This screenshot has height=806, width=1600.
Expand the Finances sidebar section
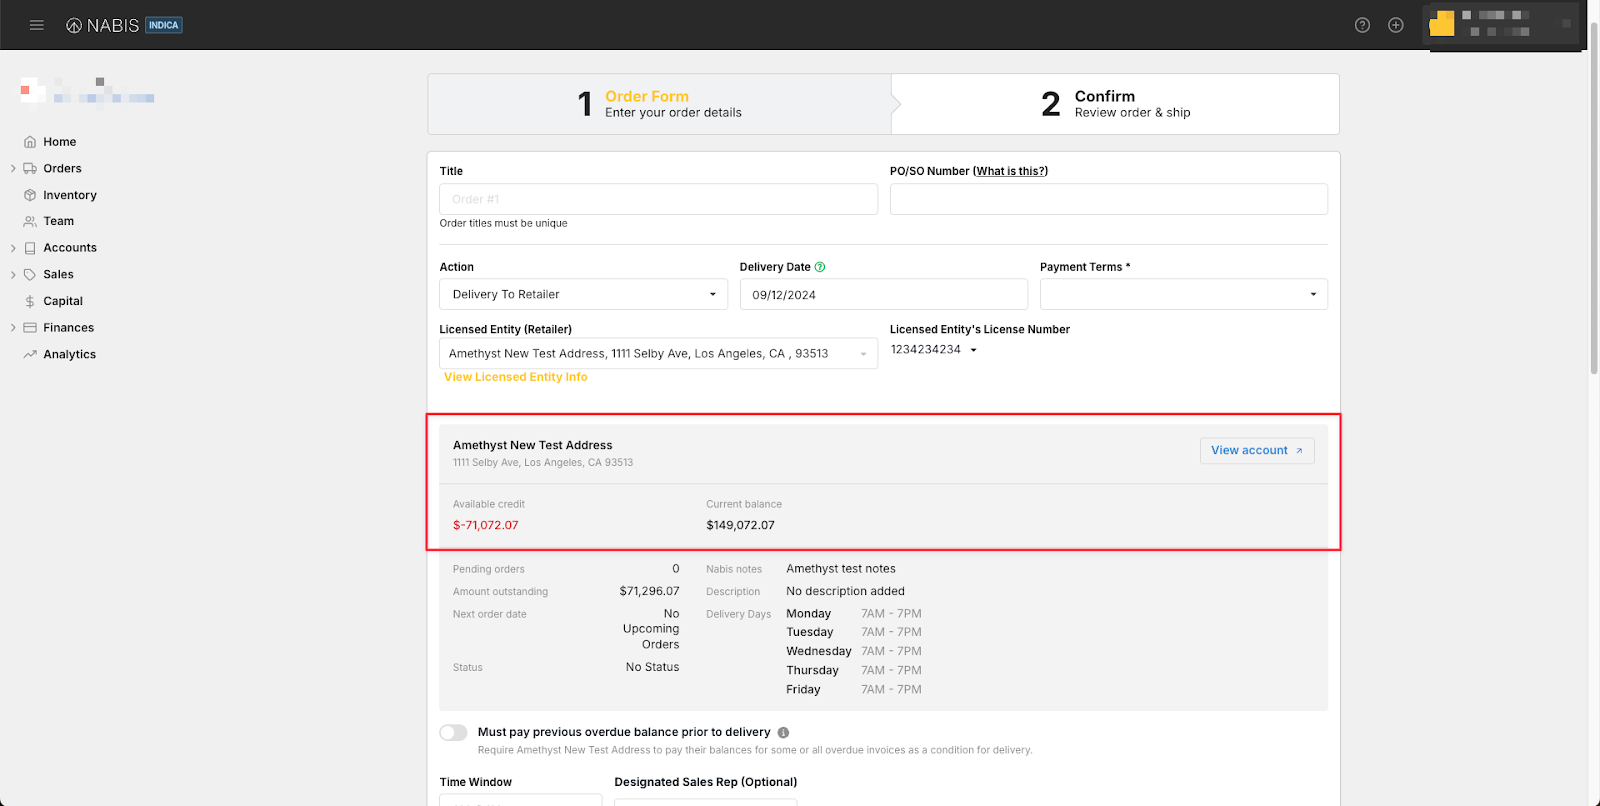coord(13,328)
